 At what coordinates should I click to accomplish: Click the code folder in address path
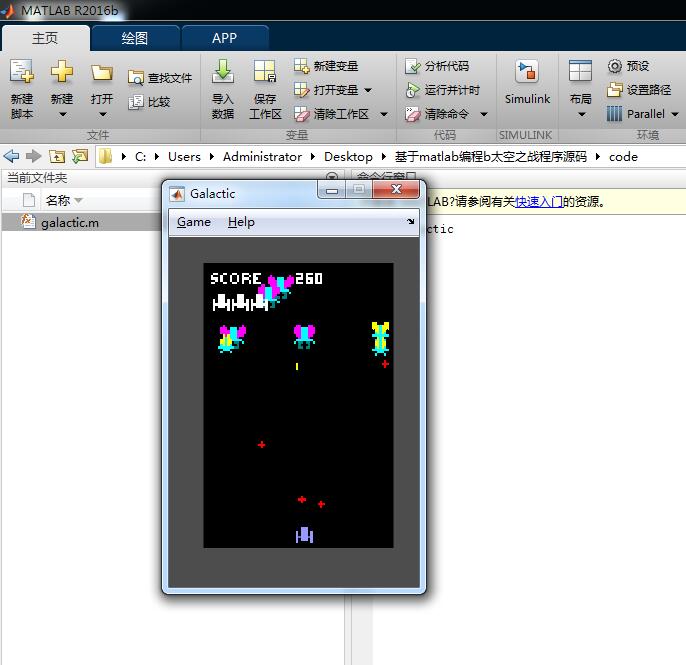tap(623, 157)
